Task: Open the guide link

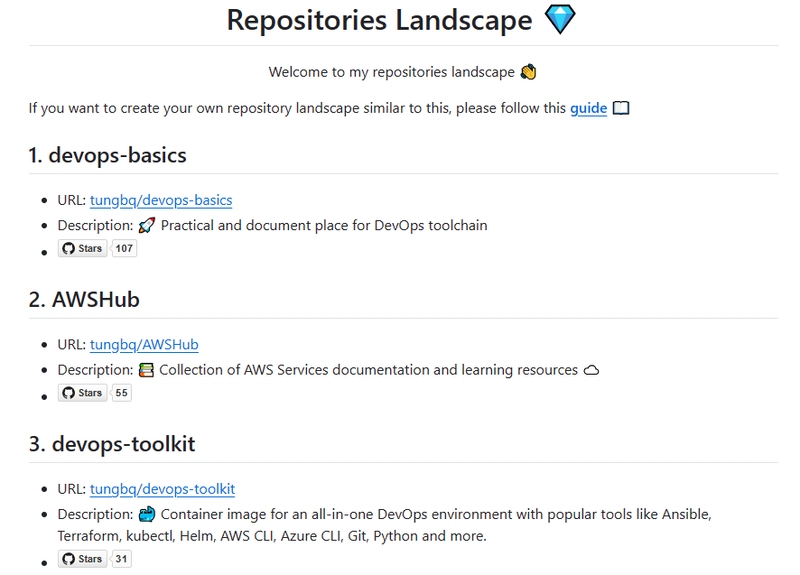Action: tap(588, 108)
